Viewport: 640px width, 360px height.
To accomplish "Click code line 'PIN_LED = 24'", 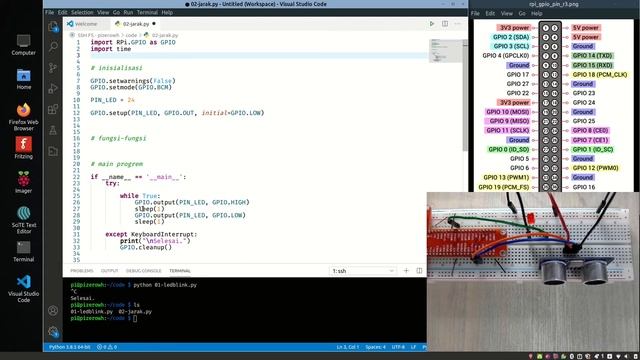I will point(112,100).
